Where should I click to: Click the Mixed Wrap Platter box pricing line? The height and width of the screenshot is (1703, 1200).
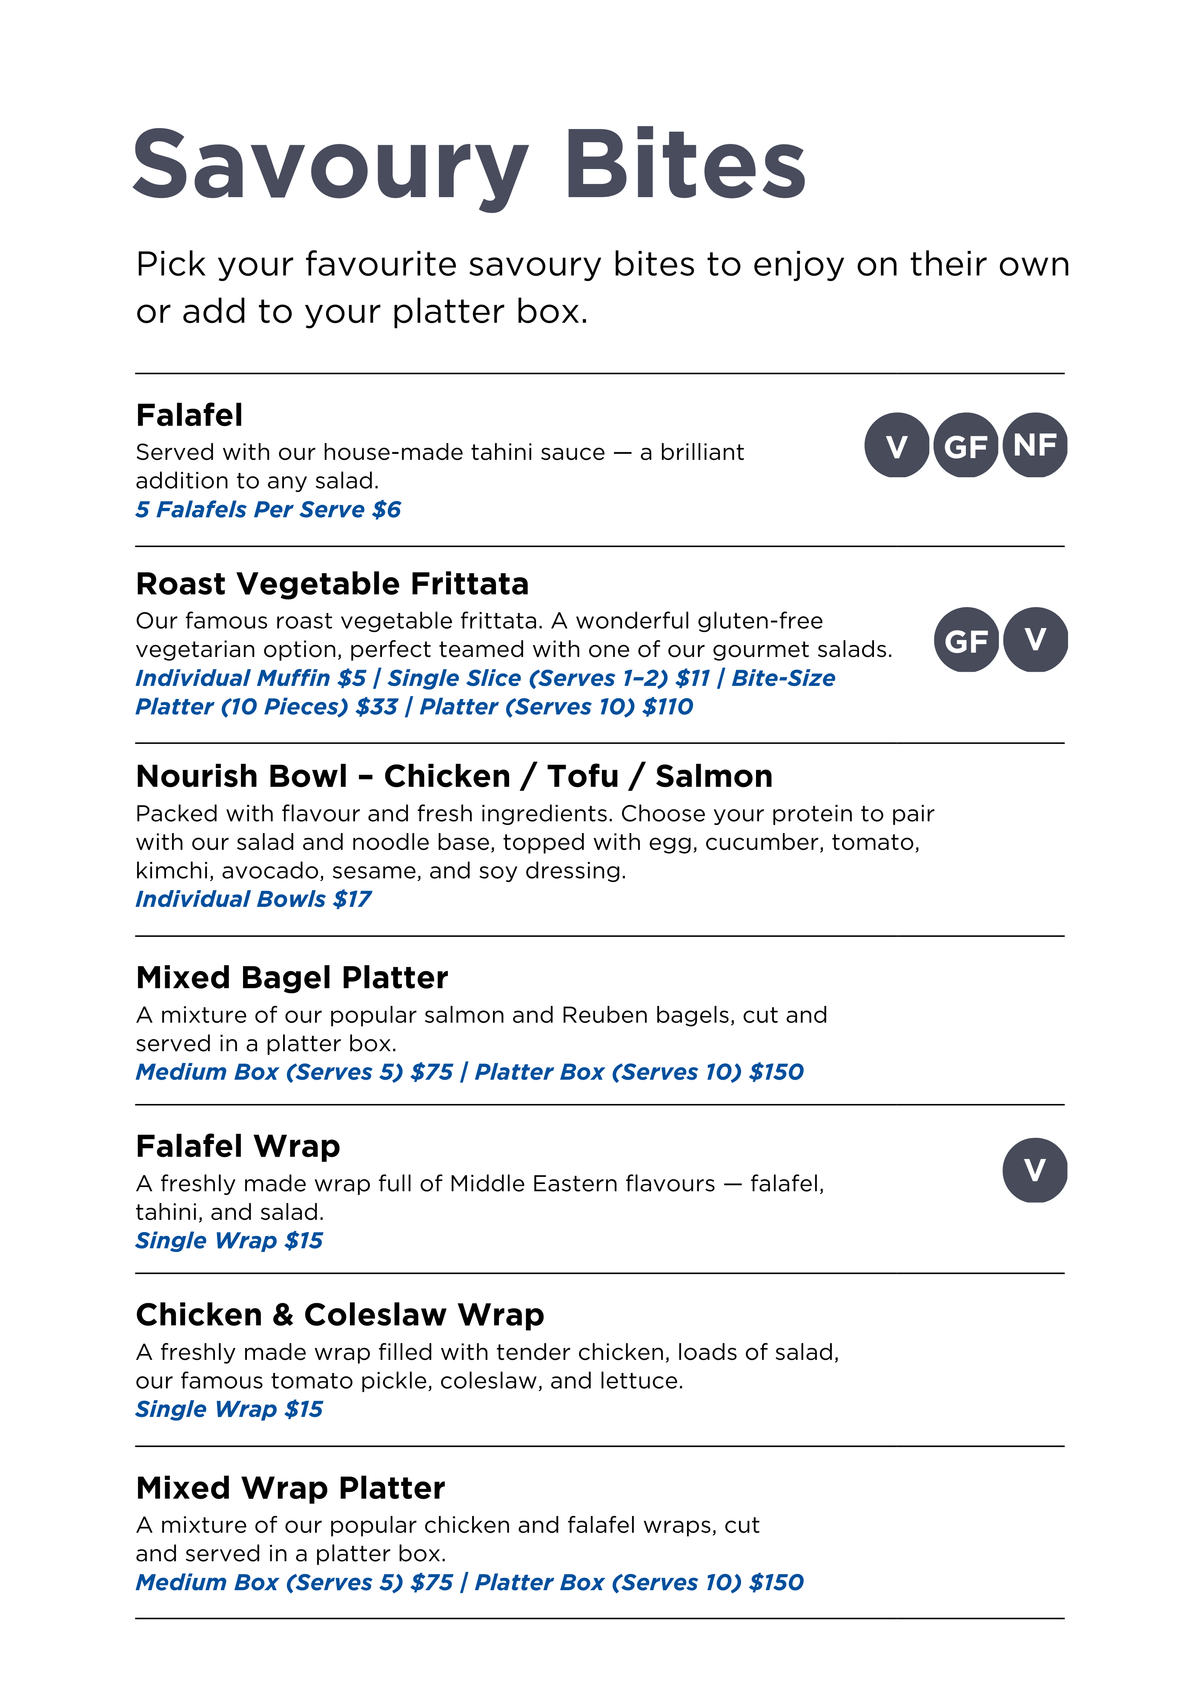(469, 1583)
